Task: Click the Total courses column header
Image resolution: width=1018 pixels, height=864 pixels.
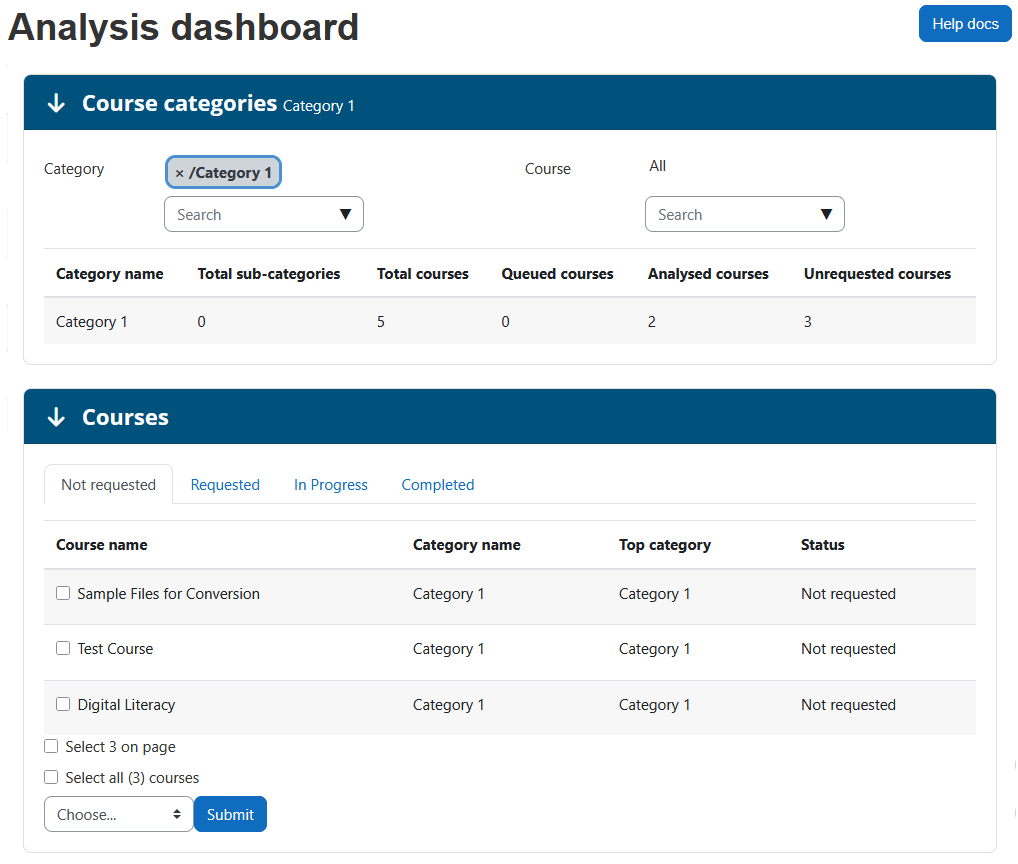Action: tap(423, 274)
